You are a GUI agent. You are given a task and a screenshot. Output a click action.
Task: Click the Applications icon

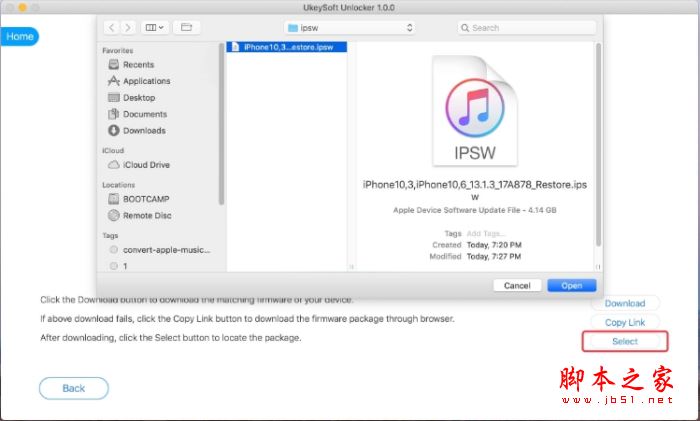[x=114, y=81]
